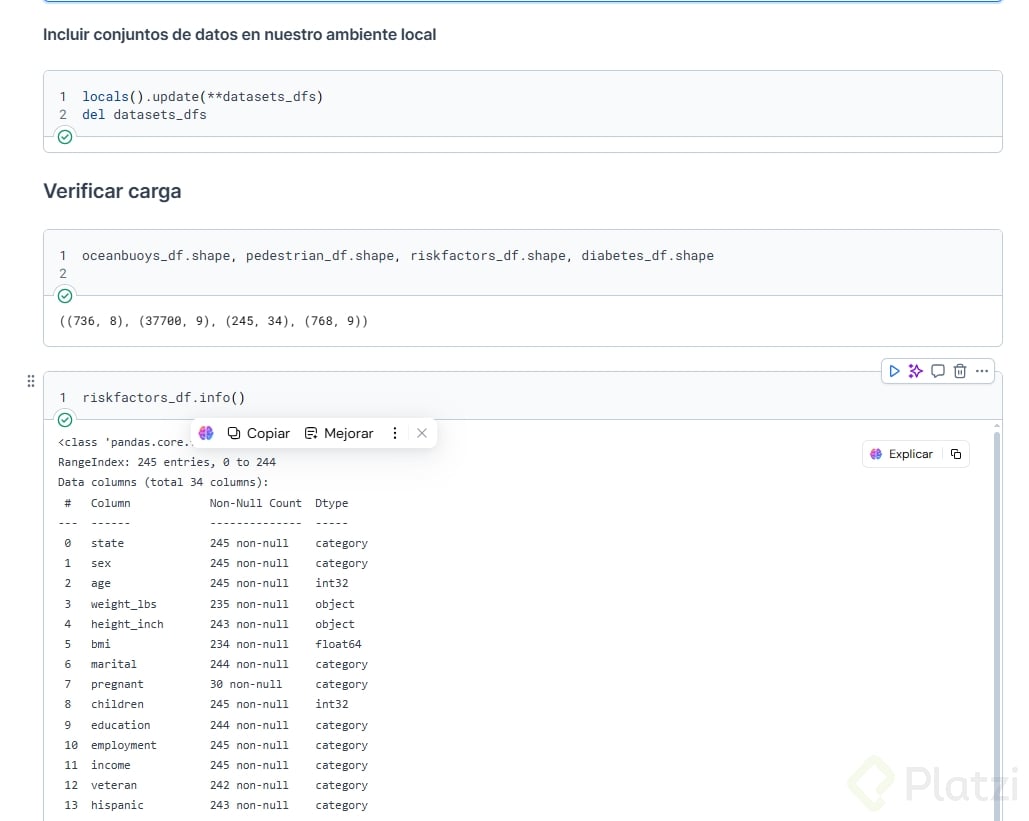
Task: Click the purple AI sparkle icon
Action: click(915, 371)
